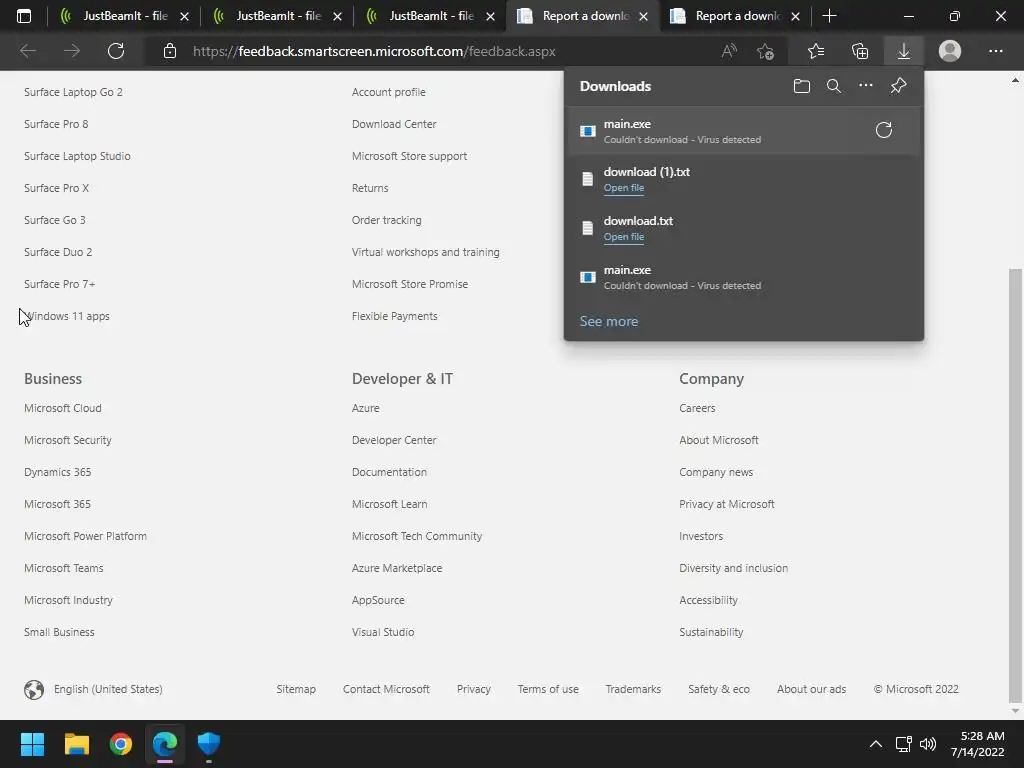
Task: Open the Microsoft Store support link
Action: (x=409, y=156)
